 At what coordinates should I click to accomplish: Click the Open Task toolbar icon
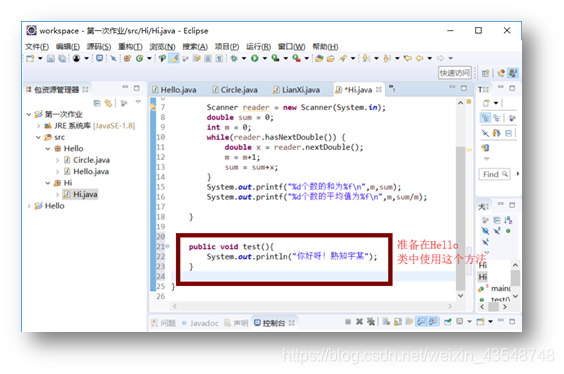tap(330, 58)
